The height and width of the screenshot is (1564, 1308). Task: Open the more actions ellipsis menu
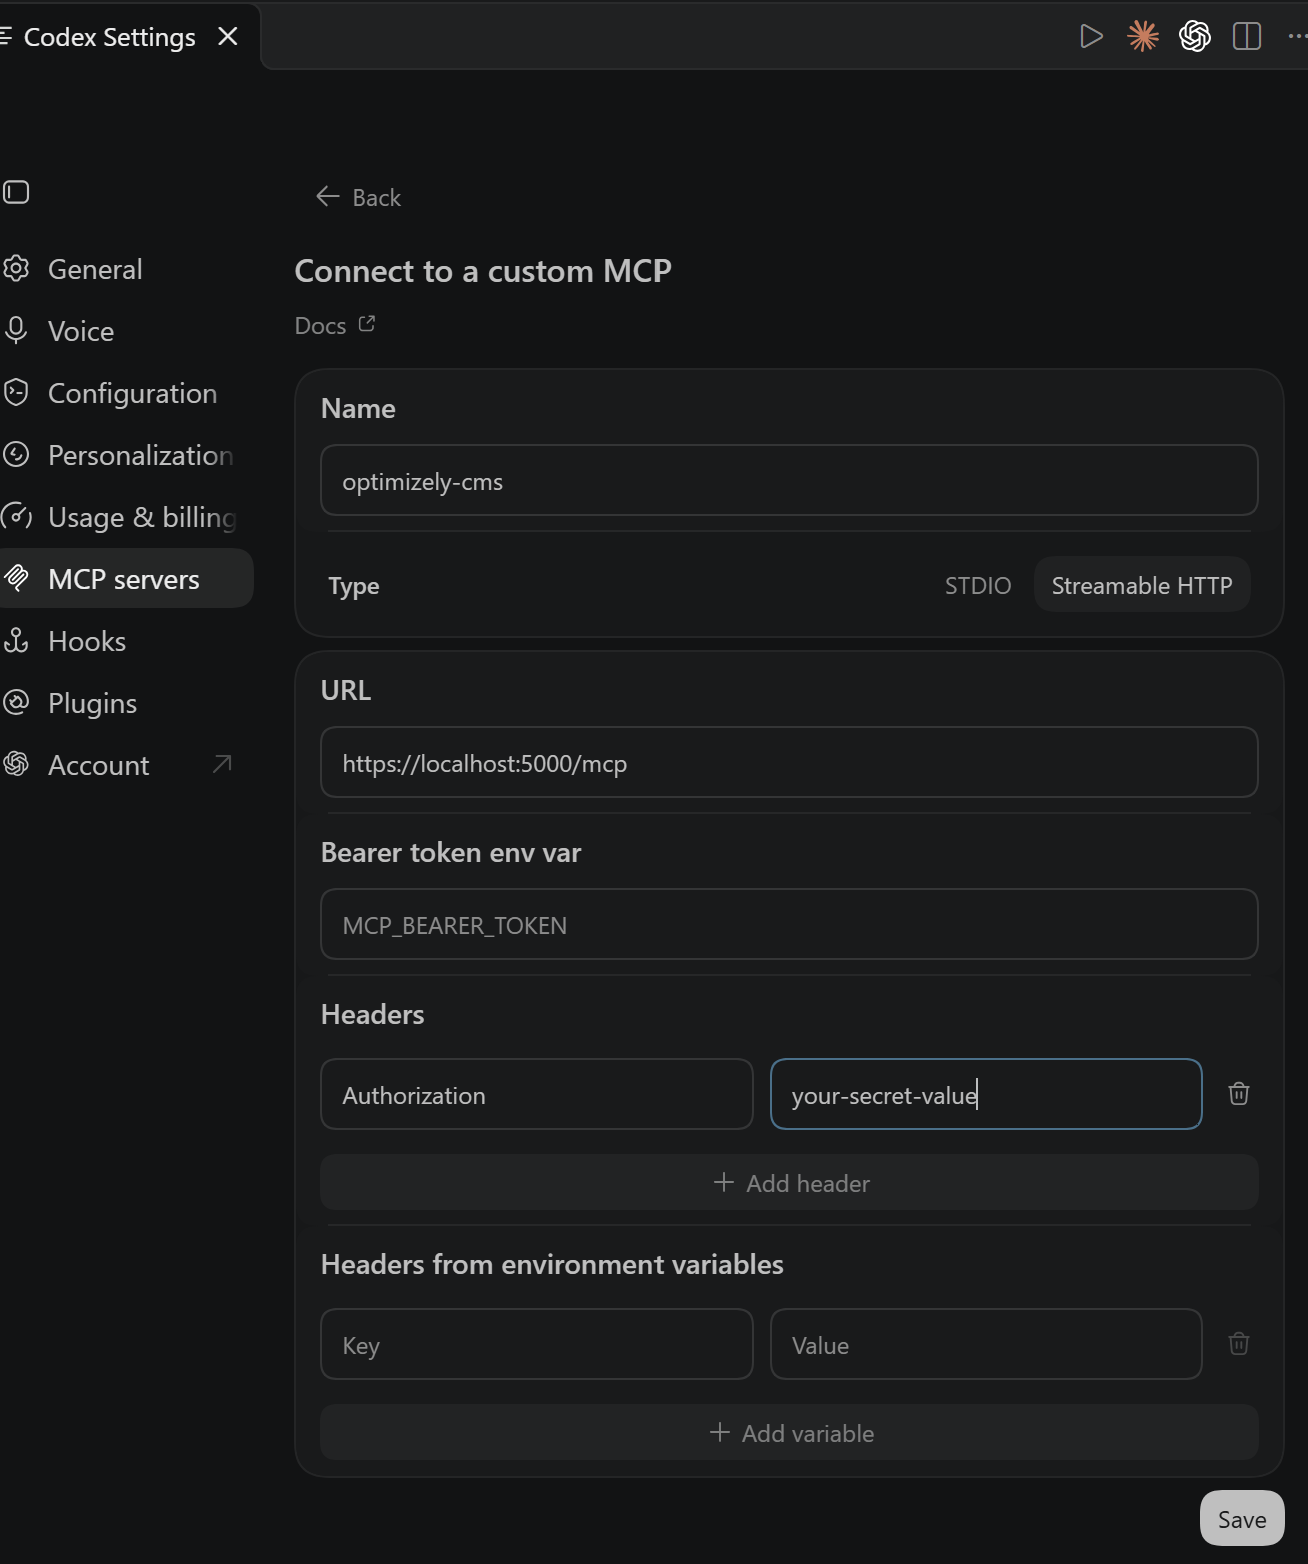(1297, 37)
